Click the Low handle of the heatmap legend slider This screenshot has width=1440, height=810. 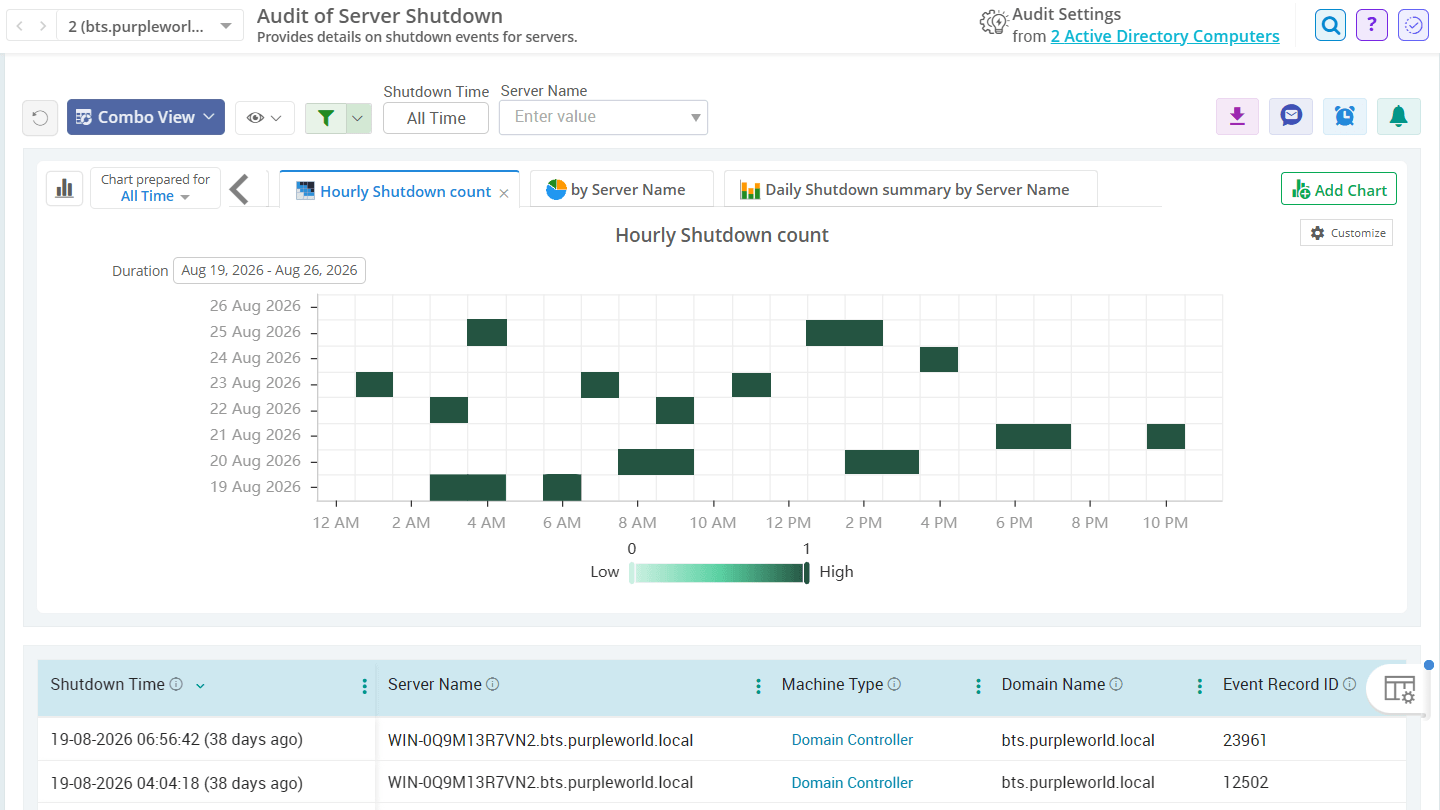point(631,573)
